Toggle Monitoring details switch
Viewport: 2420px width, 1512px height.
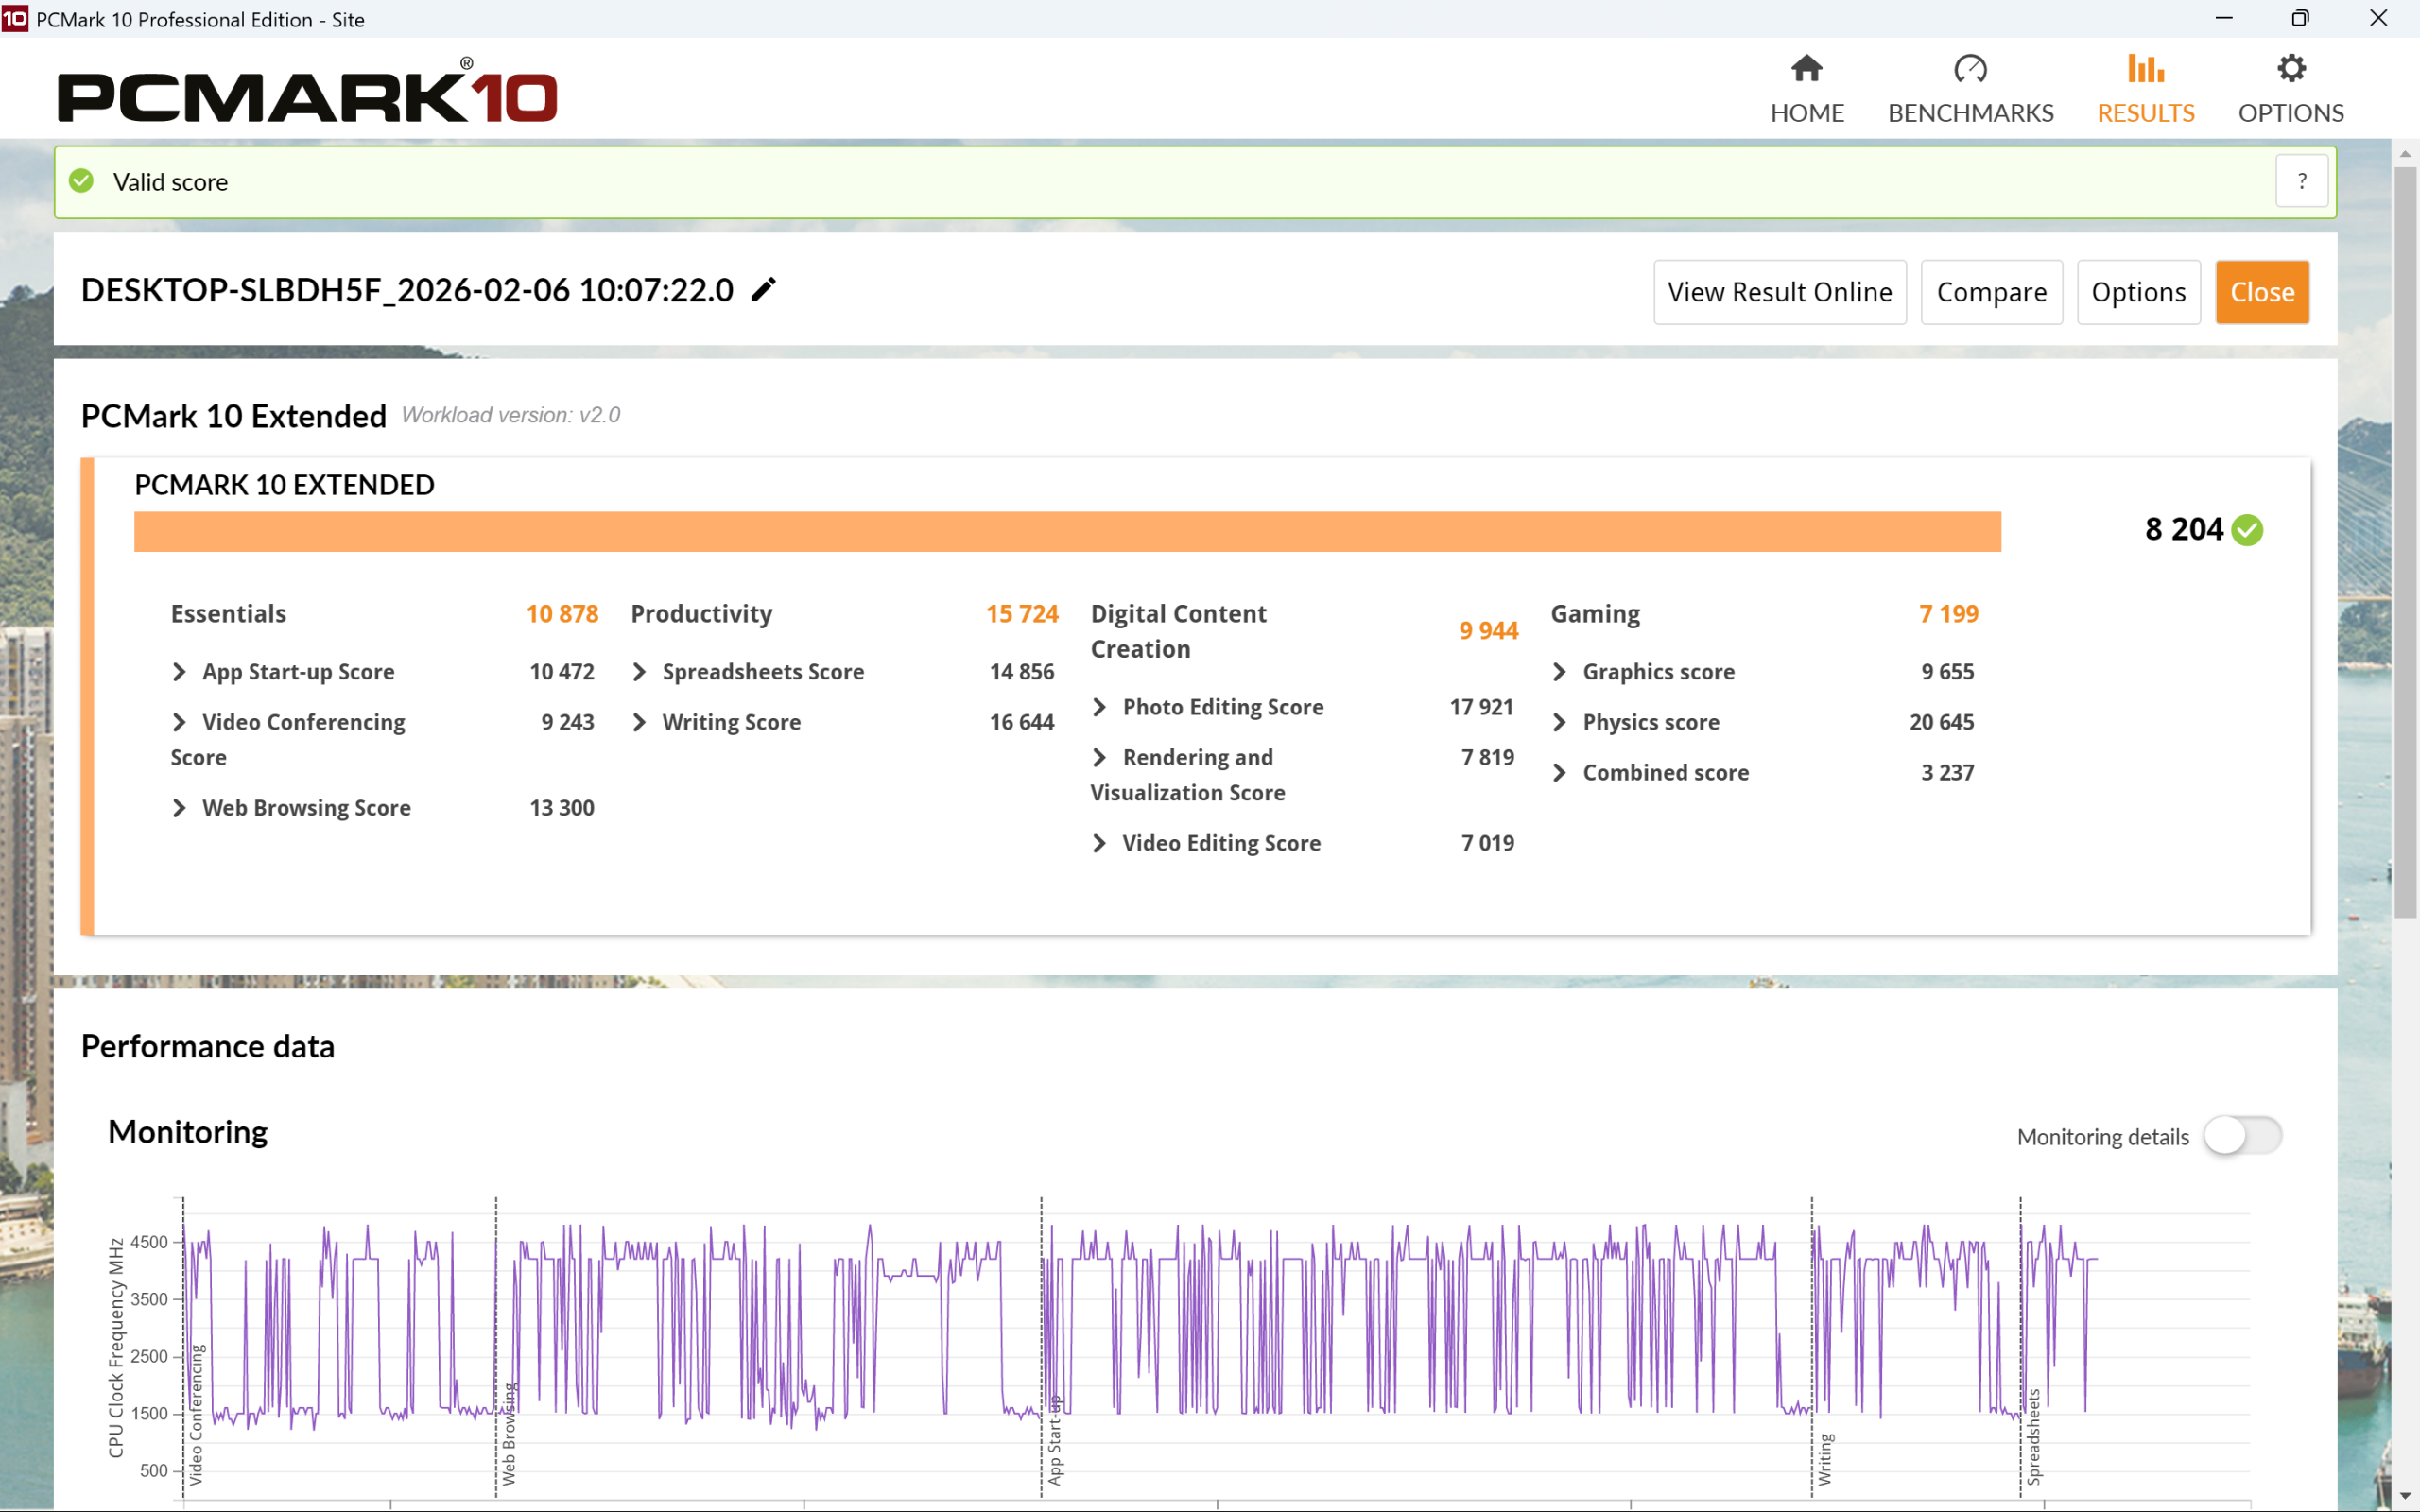(x=2242, y=1136)
